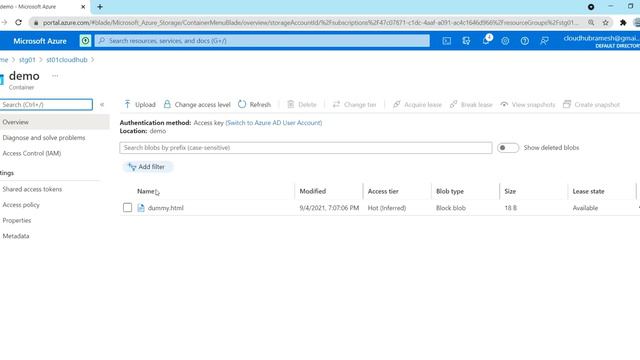Viewport: 640px width, 360px height.
Task: Open browser extensions puzzle icon
Action: (623, 23)
